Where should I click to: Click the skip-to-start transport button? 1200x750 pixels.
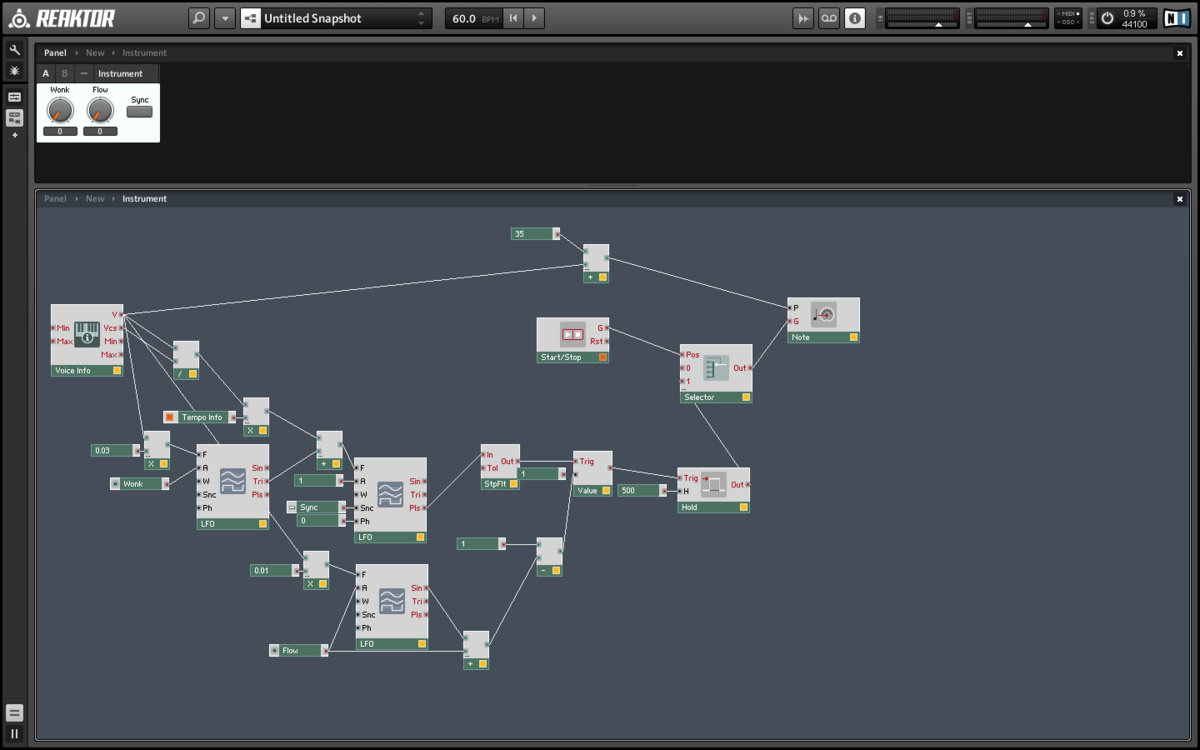pos(513,18)
